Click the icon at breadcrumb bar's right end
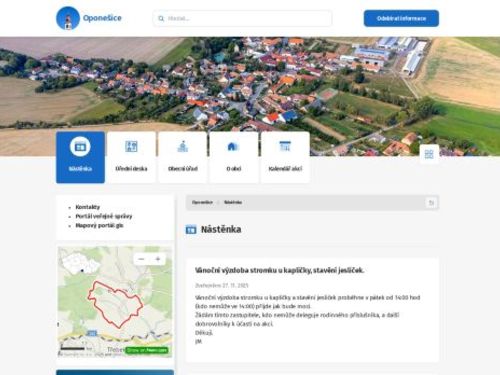The height and width of the screenshot is (375, 500). click(431, 203)
